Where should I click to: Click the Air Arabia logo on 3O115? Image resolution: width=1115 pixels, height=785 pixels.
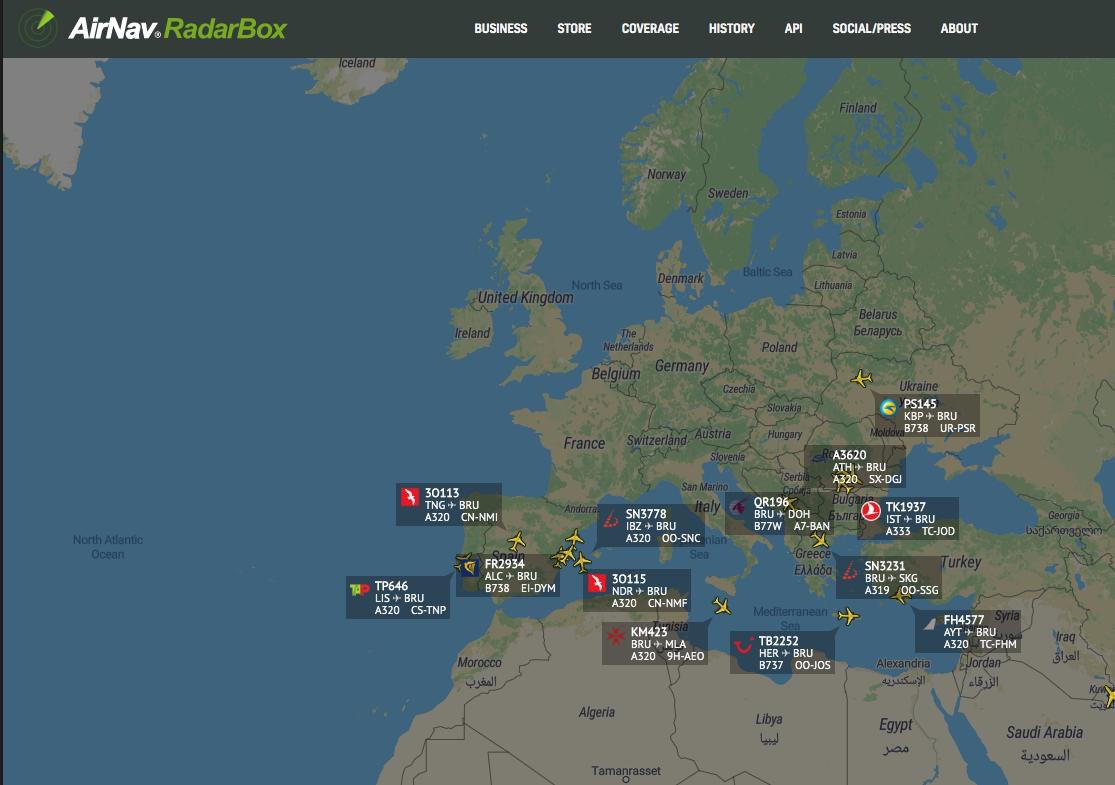tap(597, 583)
